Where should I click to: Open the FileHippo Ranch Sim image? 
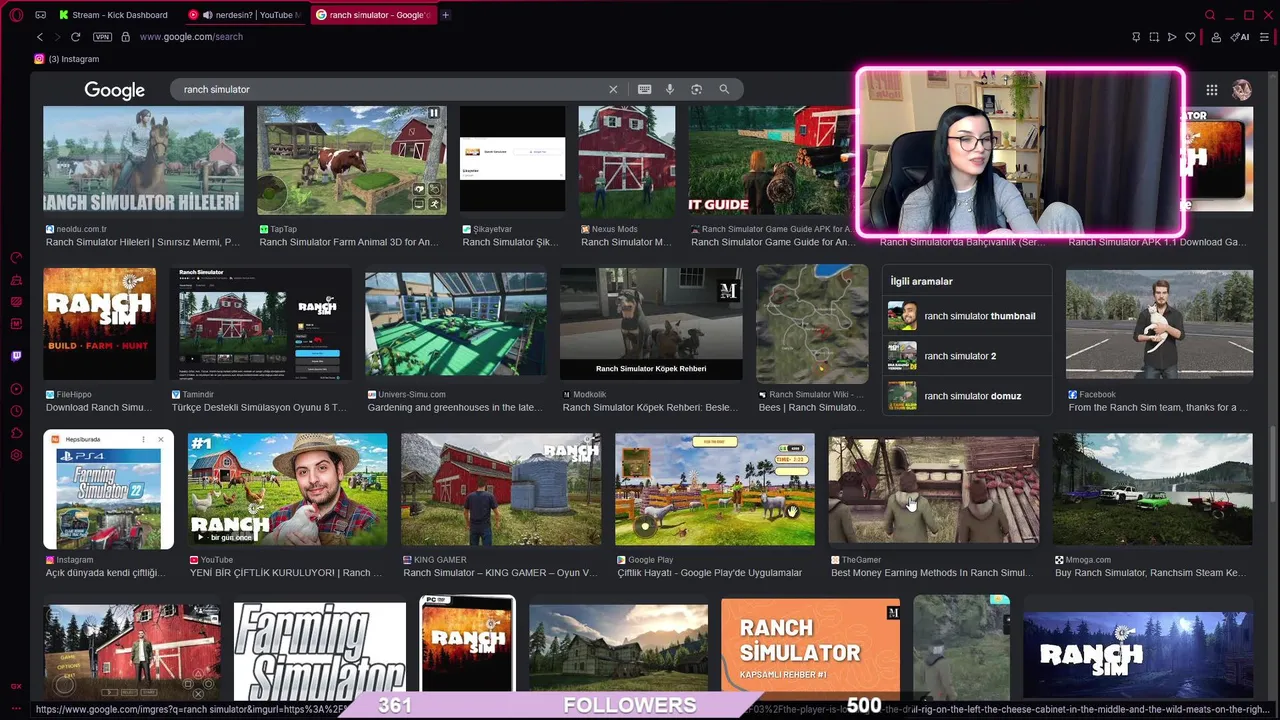point(100,324)
